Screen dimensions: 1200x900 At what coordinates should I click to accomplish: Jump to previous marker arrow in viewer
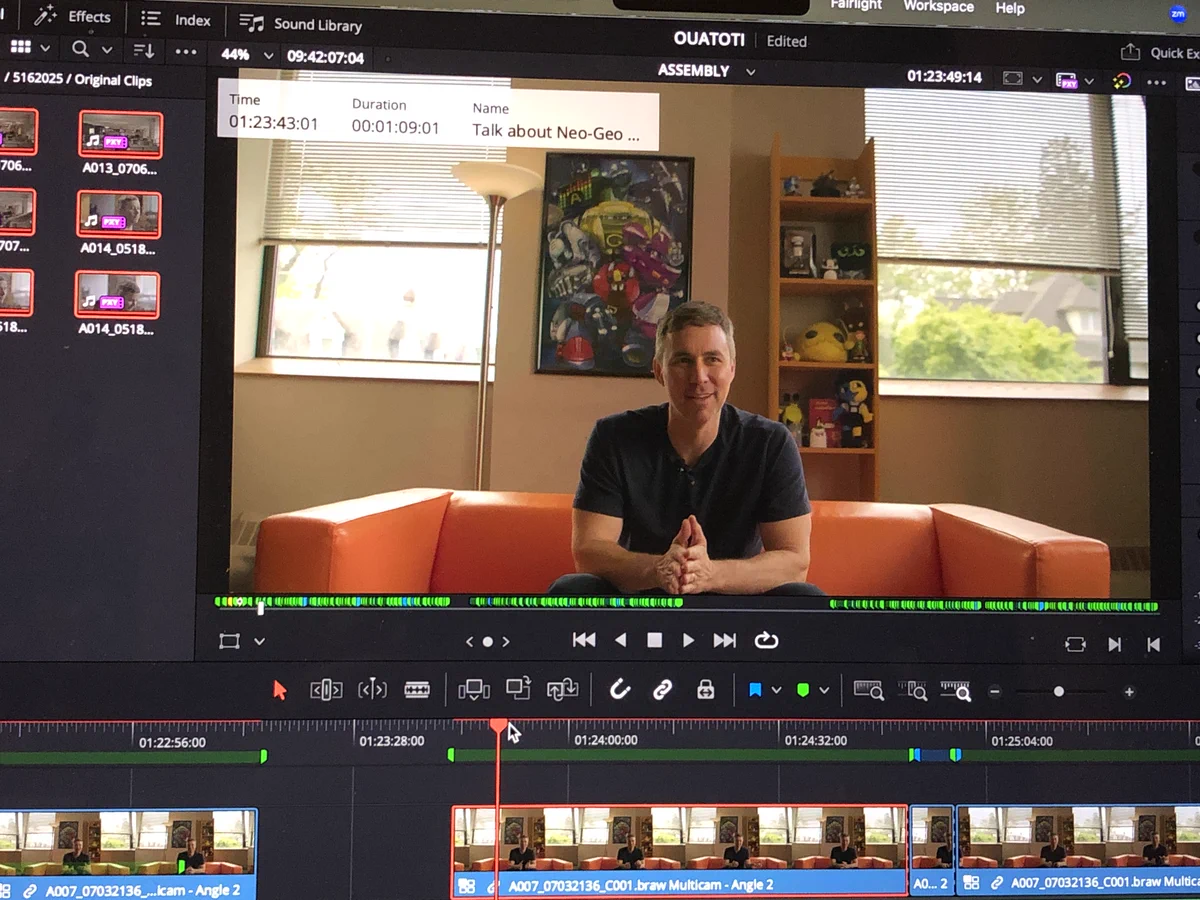coord(470,642)
